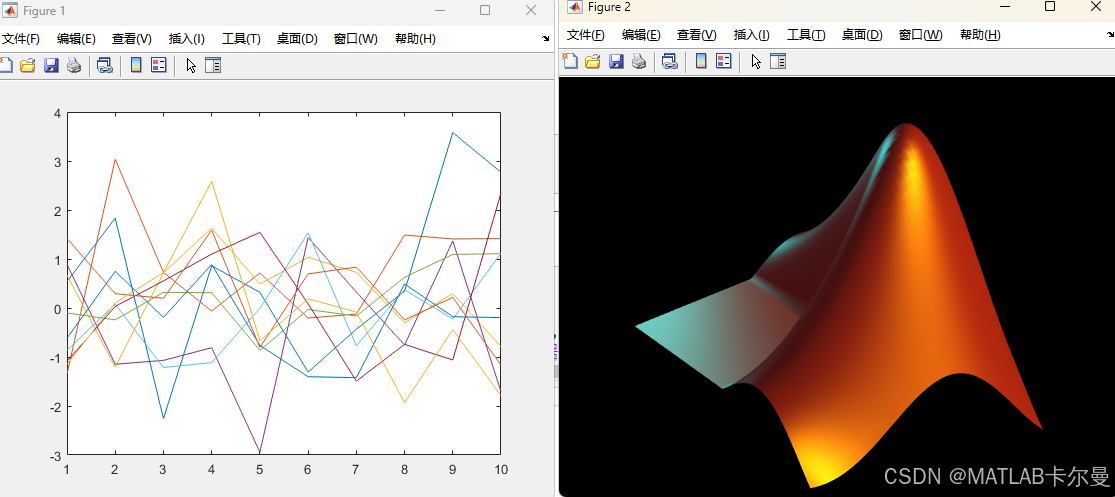Click the Figure 1 title text
This screenshot has height=497, width=1115.
tap(44, 11)
